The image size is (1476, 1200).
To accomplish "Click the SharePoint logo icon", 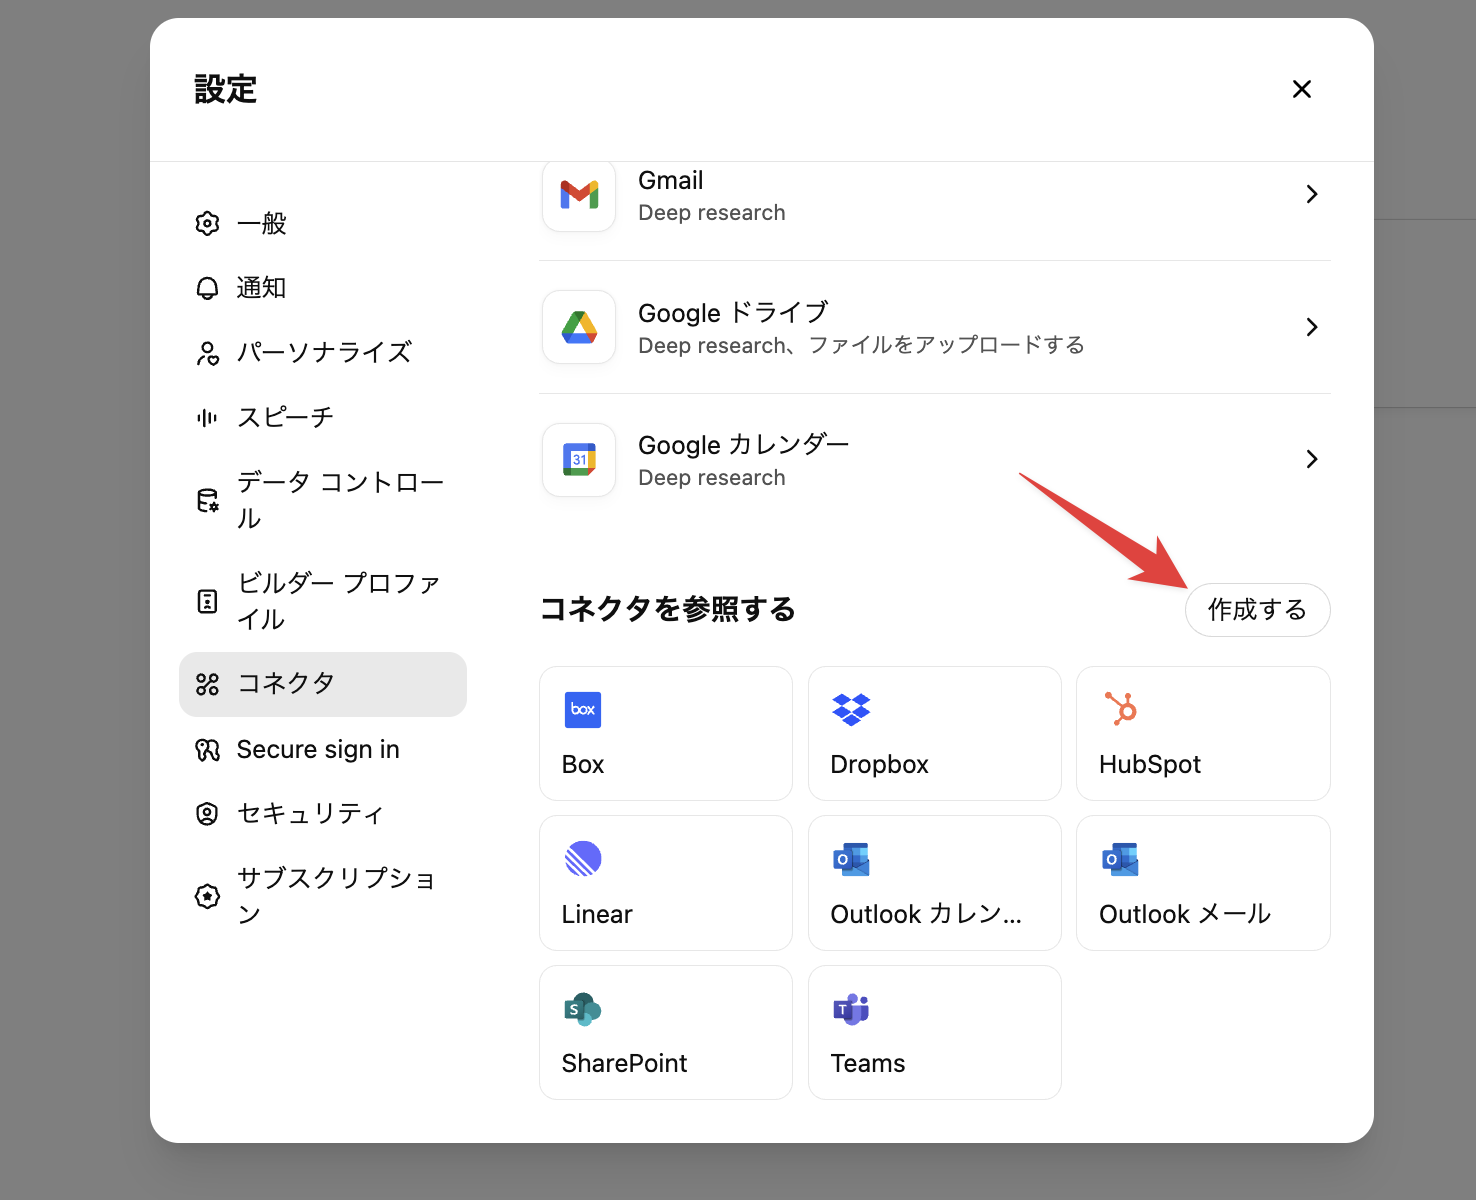I will pyautogui.click(x=583, y=1009).
